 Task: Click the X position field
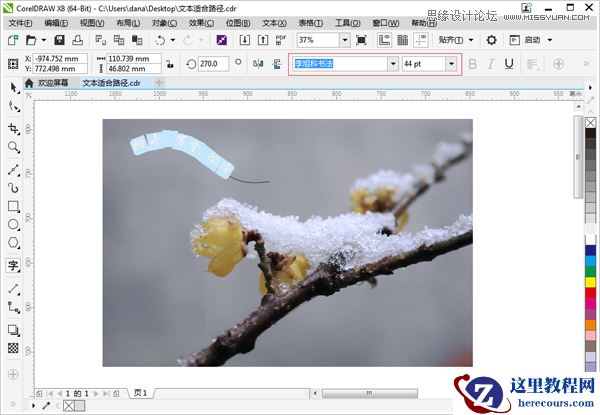[60, 59]
